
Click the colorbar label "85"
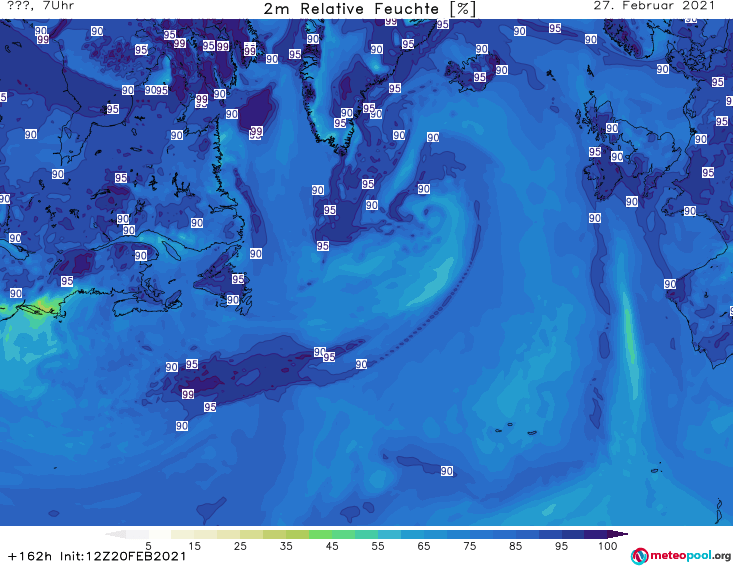coord(515,546)
